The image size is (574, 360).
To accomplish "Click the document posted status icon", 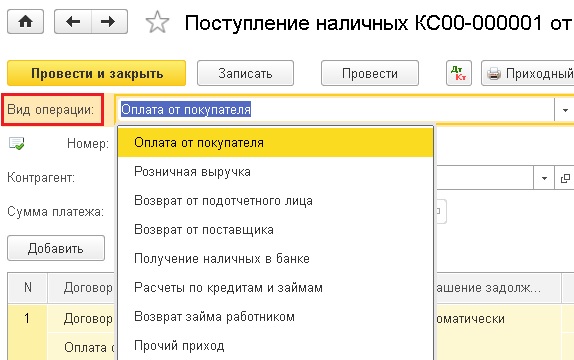I will [x=16, y=143].
